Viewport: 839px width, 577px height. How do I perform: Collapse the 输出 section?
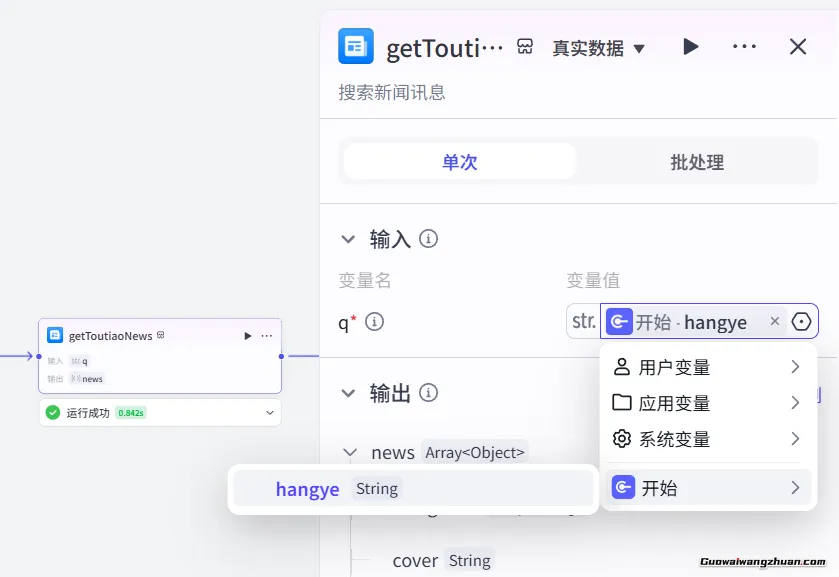coord(348,393)
